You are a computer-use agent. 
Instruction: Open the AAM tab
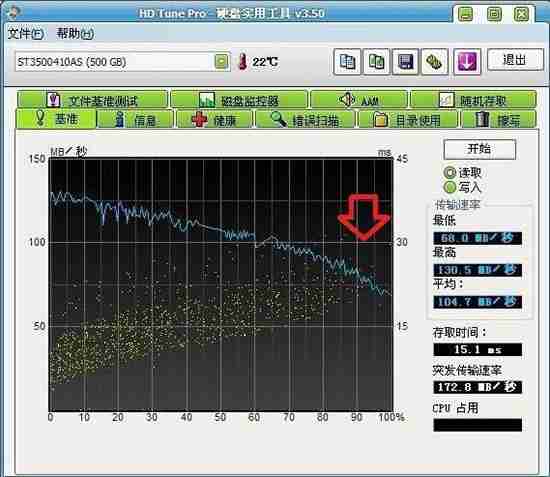click(358, 100)
